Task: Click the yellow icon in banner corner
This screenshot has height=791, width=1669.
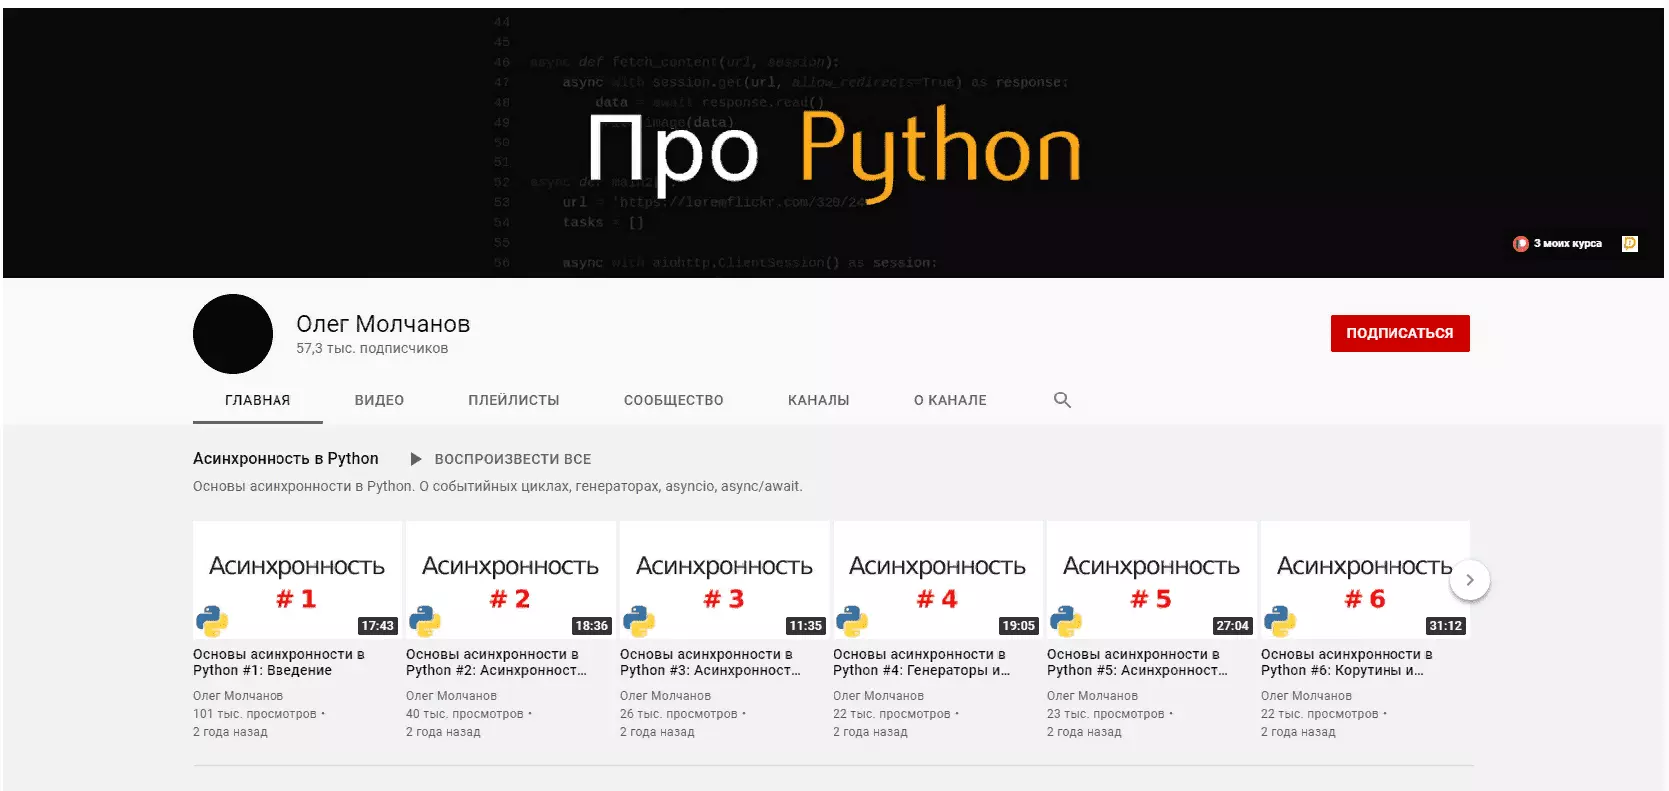Action: (x=1629, y=244)
